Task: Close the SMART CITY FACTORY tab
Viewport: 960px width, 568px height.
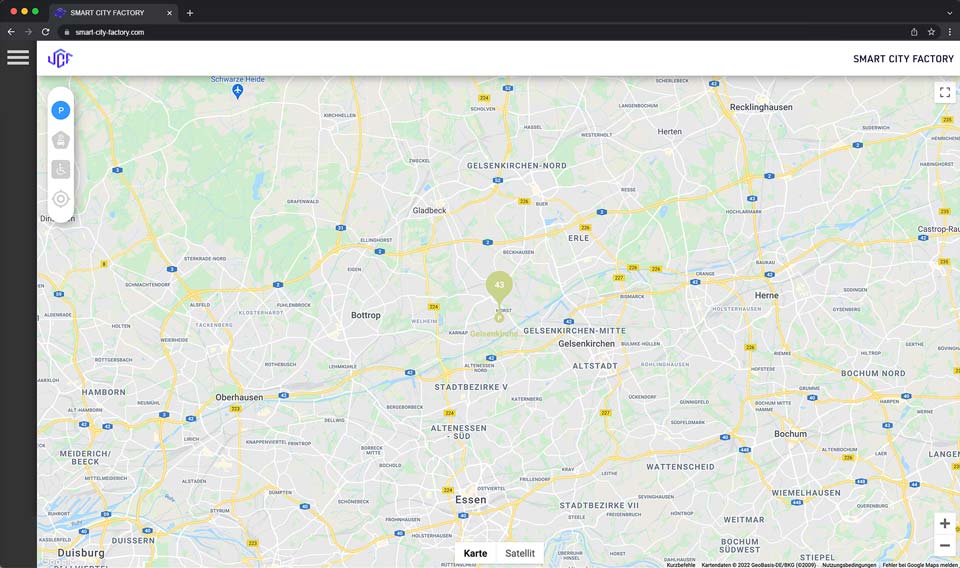Action: (170, 13)
